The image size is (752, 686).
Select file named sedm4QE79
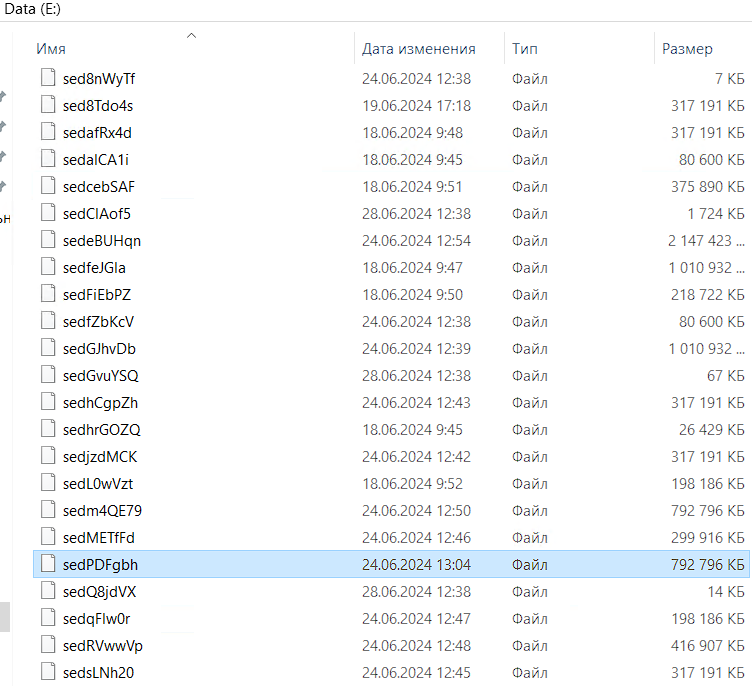102,510
